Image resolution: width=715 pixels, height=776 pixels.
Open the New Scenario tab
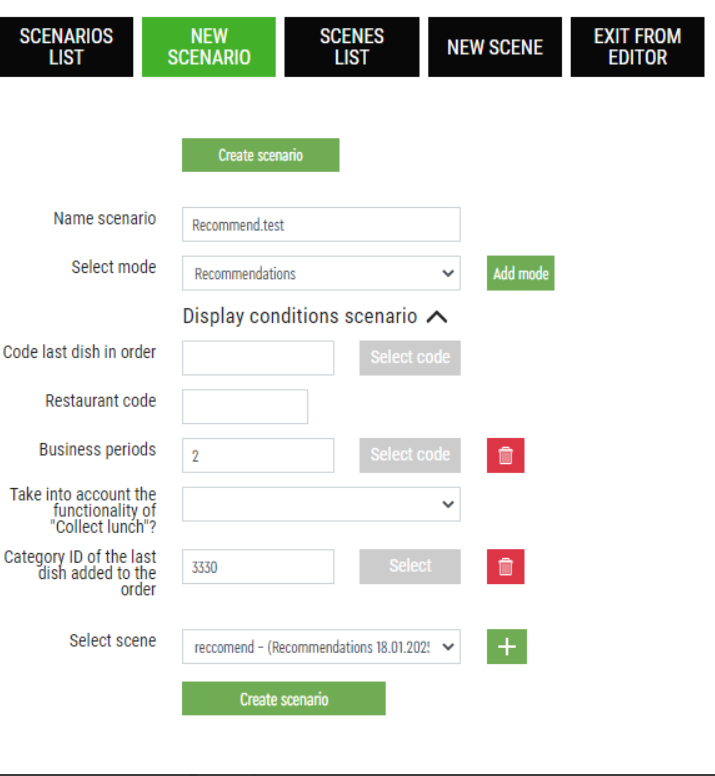209,47
